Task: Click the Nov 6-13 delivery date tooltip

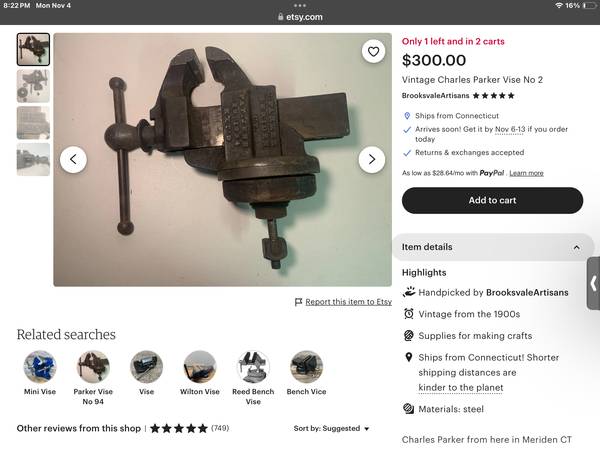Action: [510, 129]
